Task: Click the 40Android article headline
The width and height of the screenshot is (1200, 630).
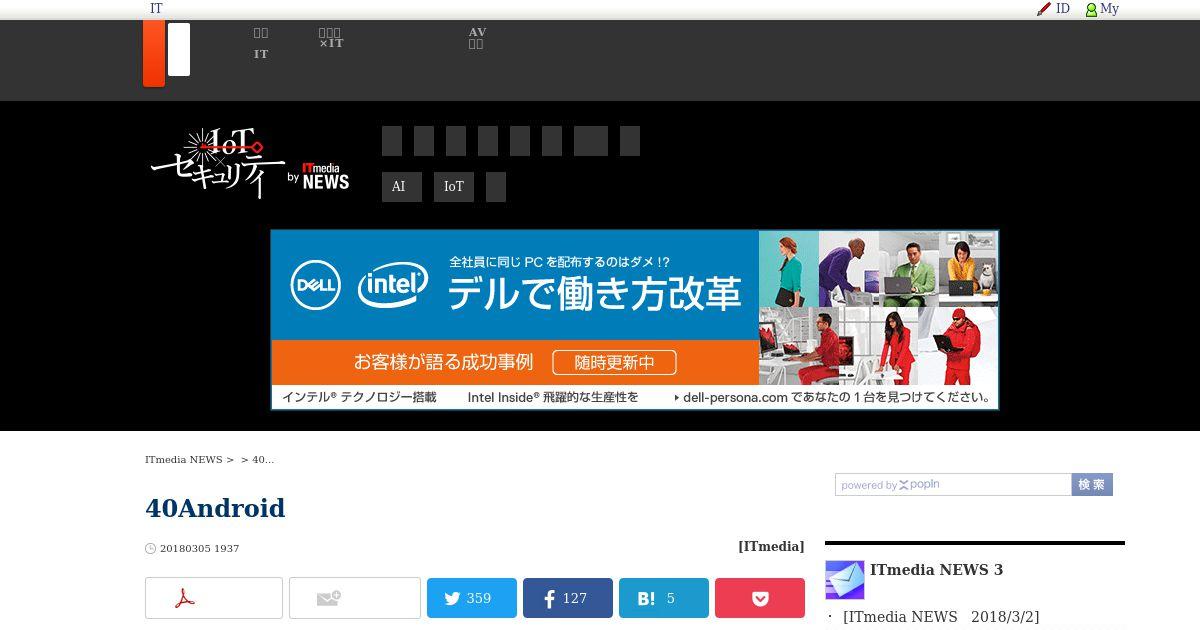Action: pyautogui.click(x=215, y=508)
